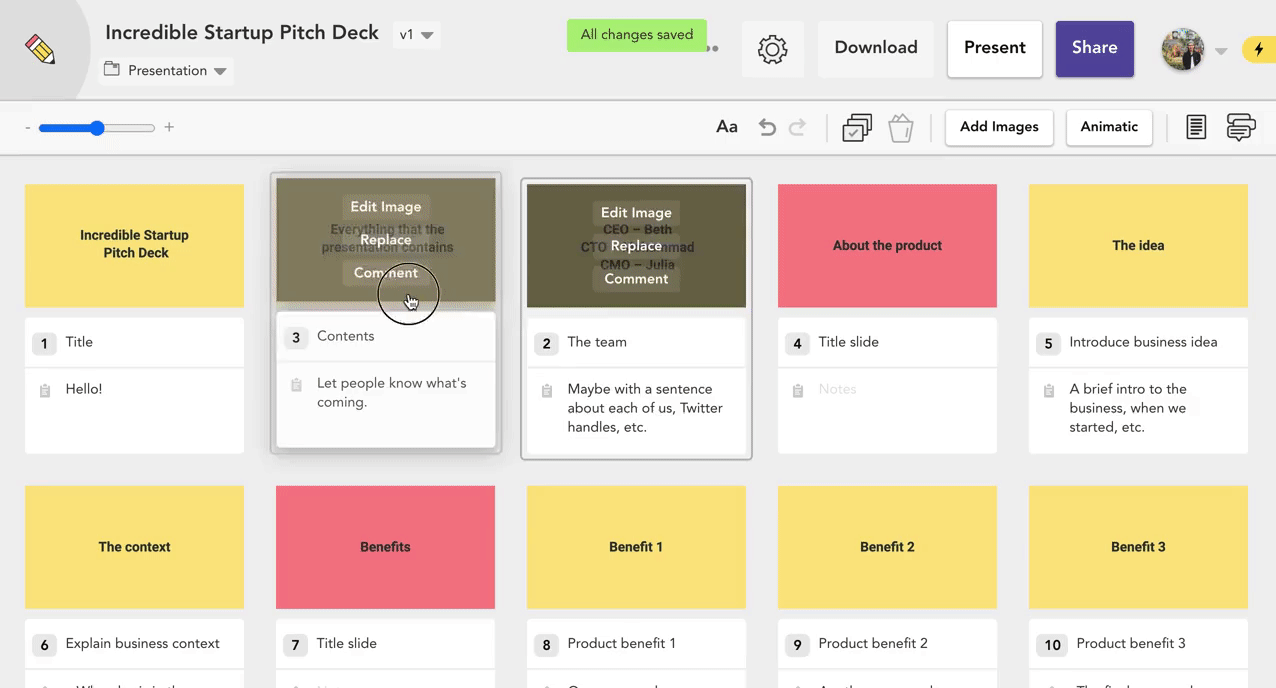The image size is (1276, 688).
Task: Click the Add Images button
Action: pyautogui.click(x=998, y=127)
